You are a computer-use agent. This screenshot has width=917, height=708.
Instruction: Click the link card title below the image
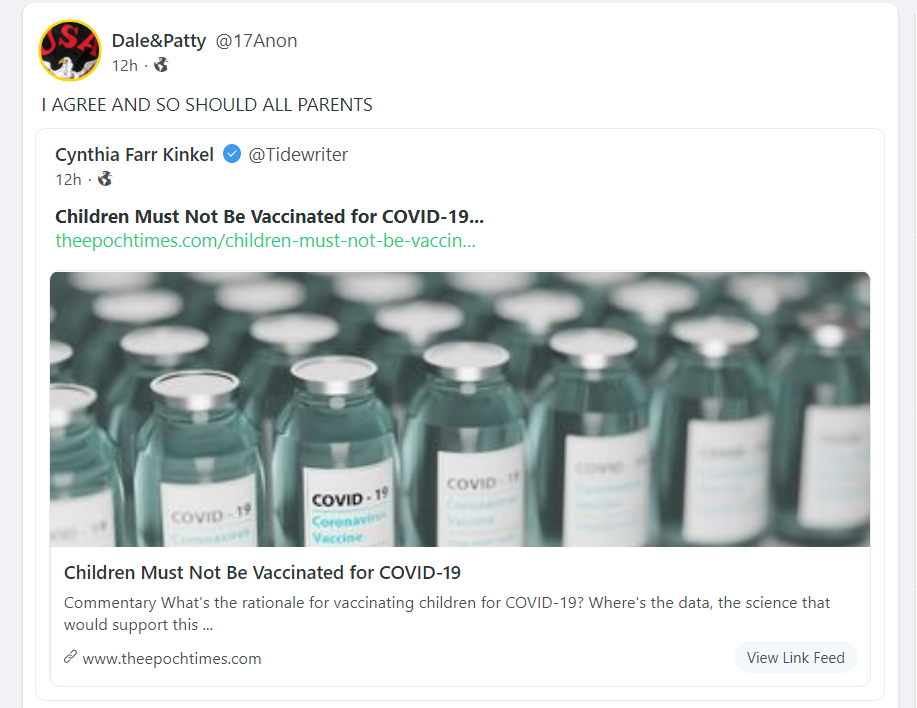(262, 573)
